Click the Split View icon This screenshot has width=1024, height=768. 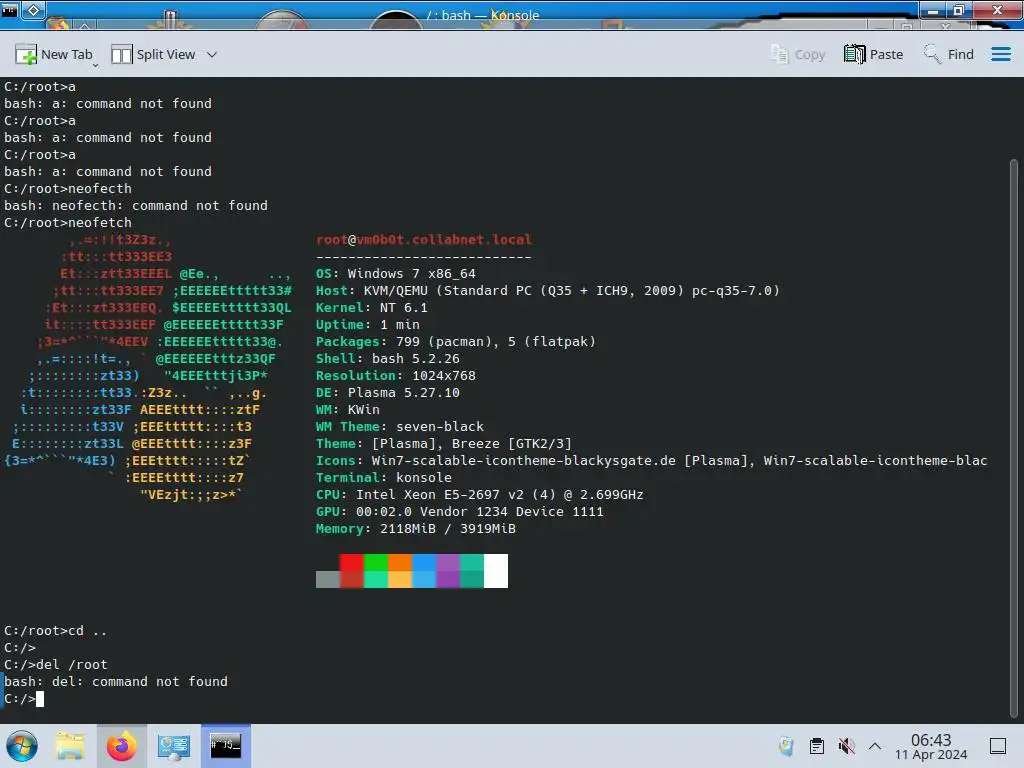click(121, 54)
